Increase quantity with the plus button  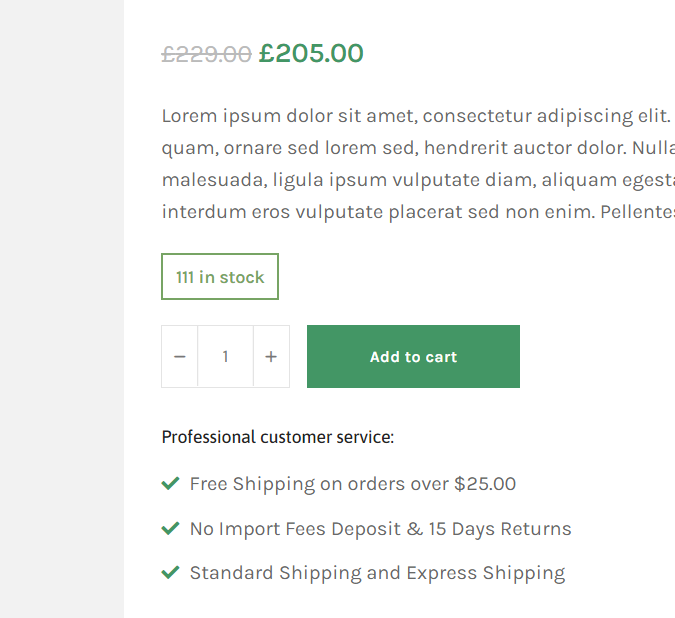point(271,357)
